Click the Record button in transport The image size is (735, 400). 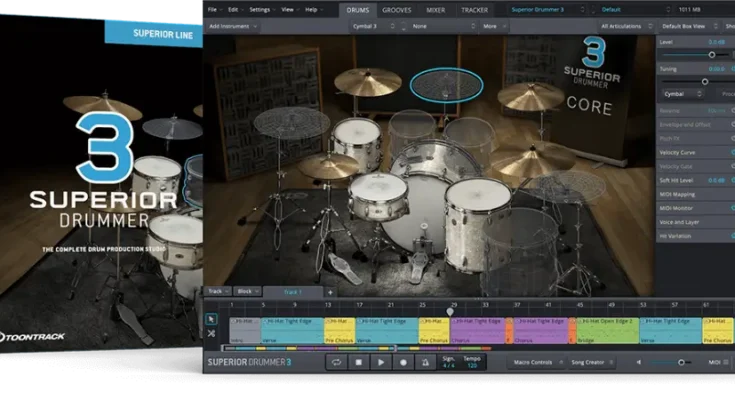403,362
